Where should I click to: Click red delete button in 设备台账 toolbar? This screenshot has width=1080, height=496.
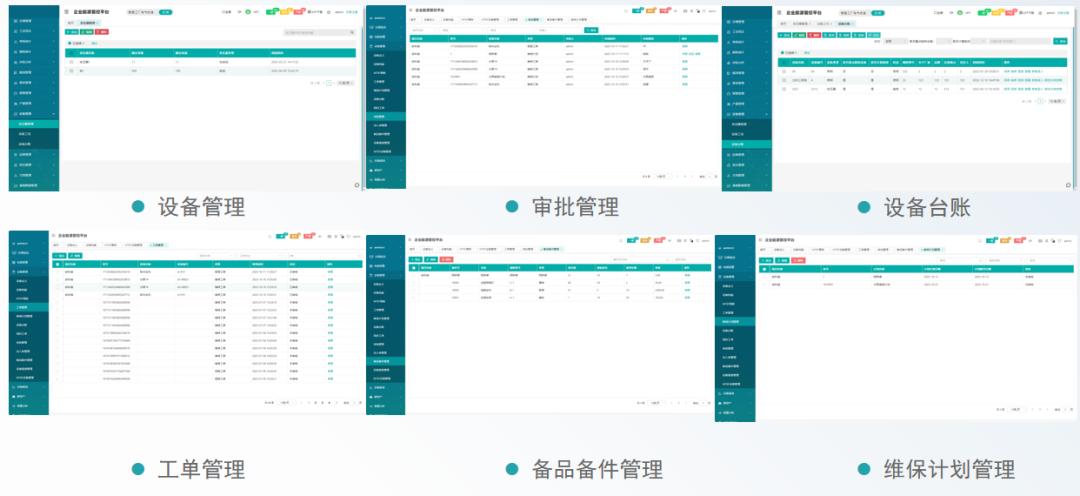coord(814,35)
